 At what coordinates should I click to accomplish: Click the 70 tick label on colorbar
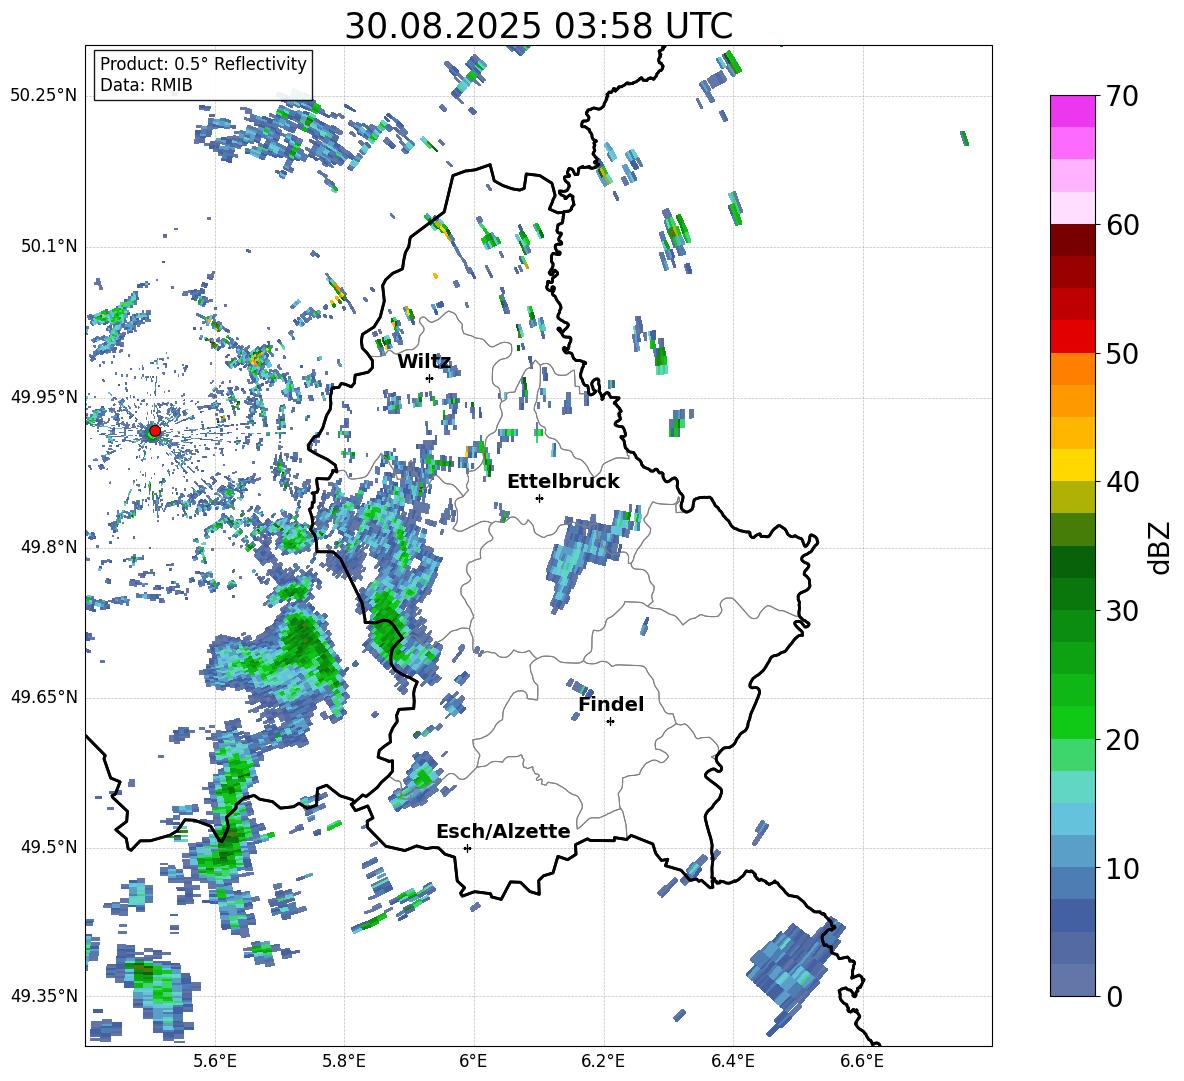[x=1121, y=96]
